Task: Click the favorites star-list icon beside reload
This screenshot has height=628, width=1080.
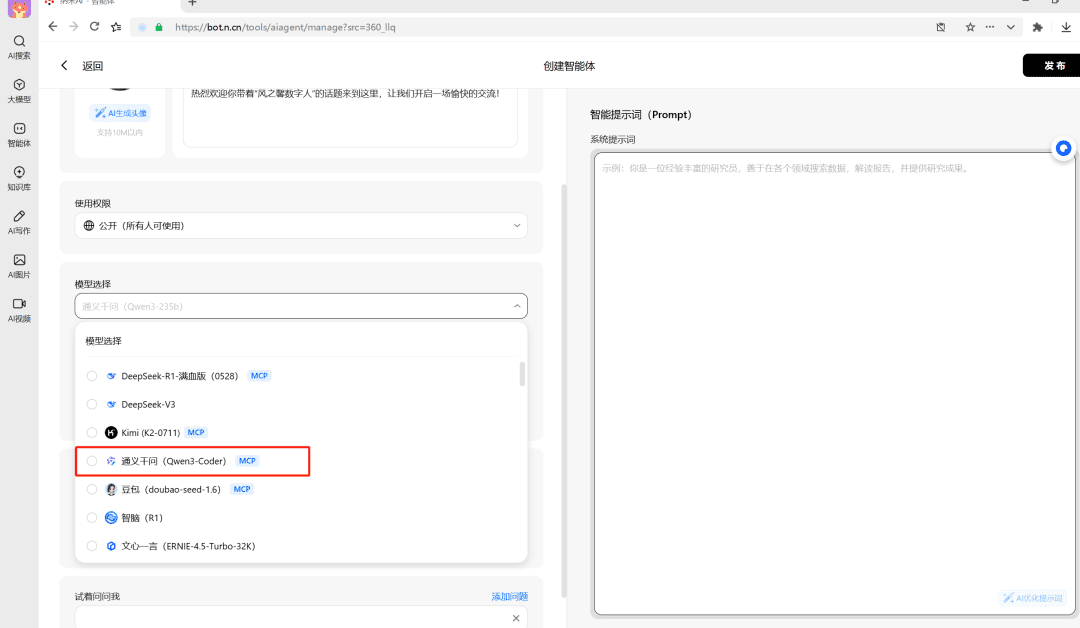Action: click(116, 27)
